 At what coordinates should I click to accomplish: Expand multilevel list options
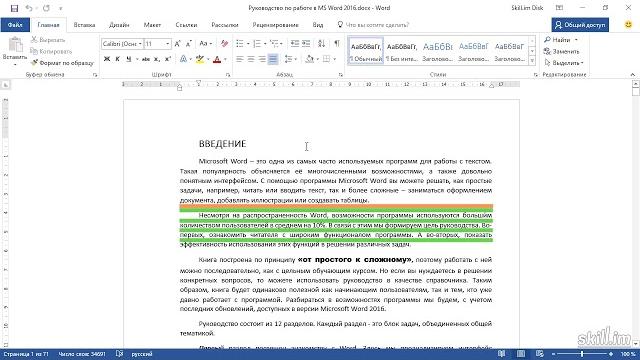[282, 44]
